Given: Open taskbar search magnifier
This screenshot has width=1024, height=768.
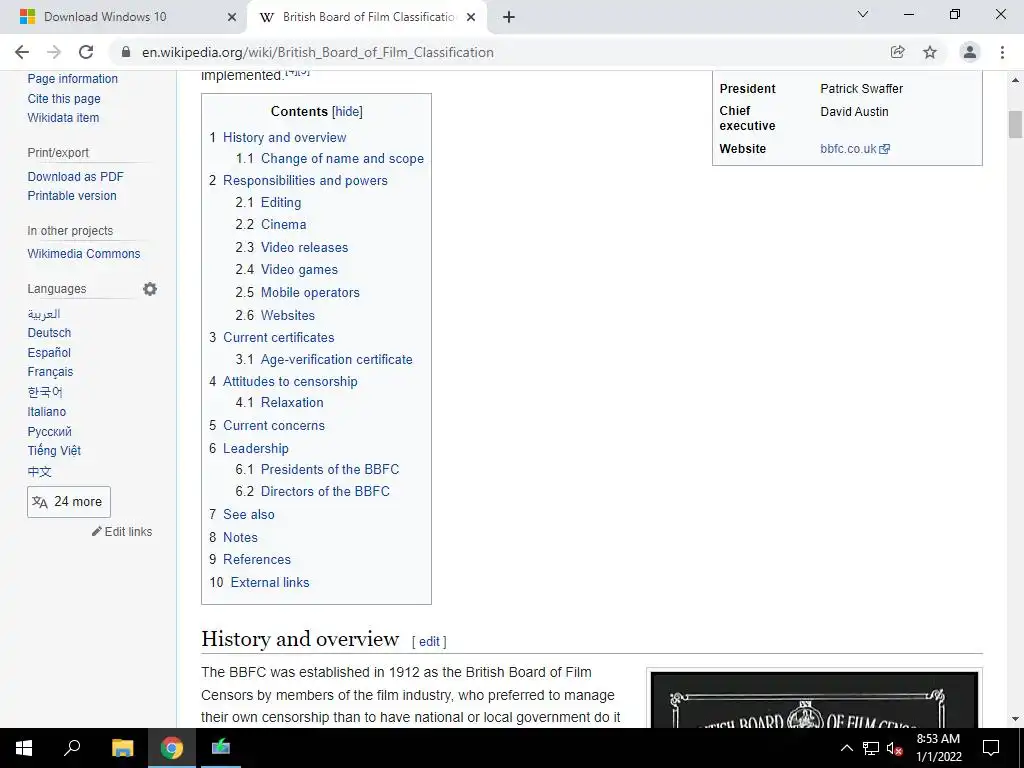Looking at the screenshot, I should coord(72,748).
